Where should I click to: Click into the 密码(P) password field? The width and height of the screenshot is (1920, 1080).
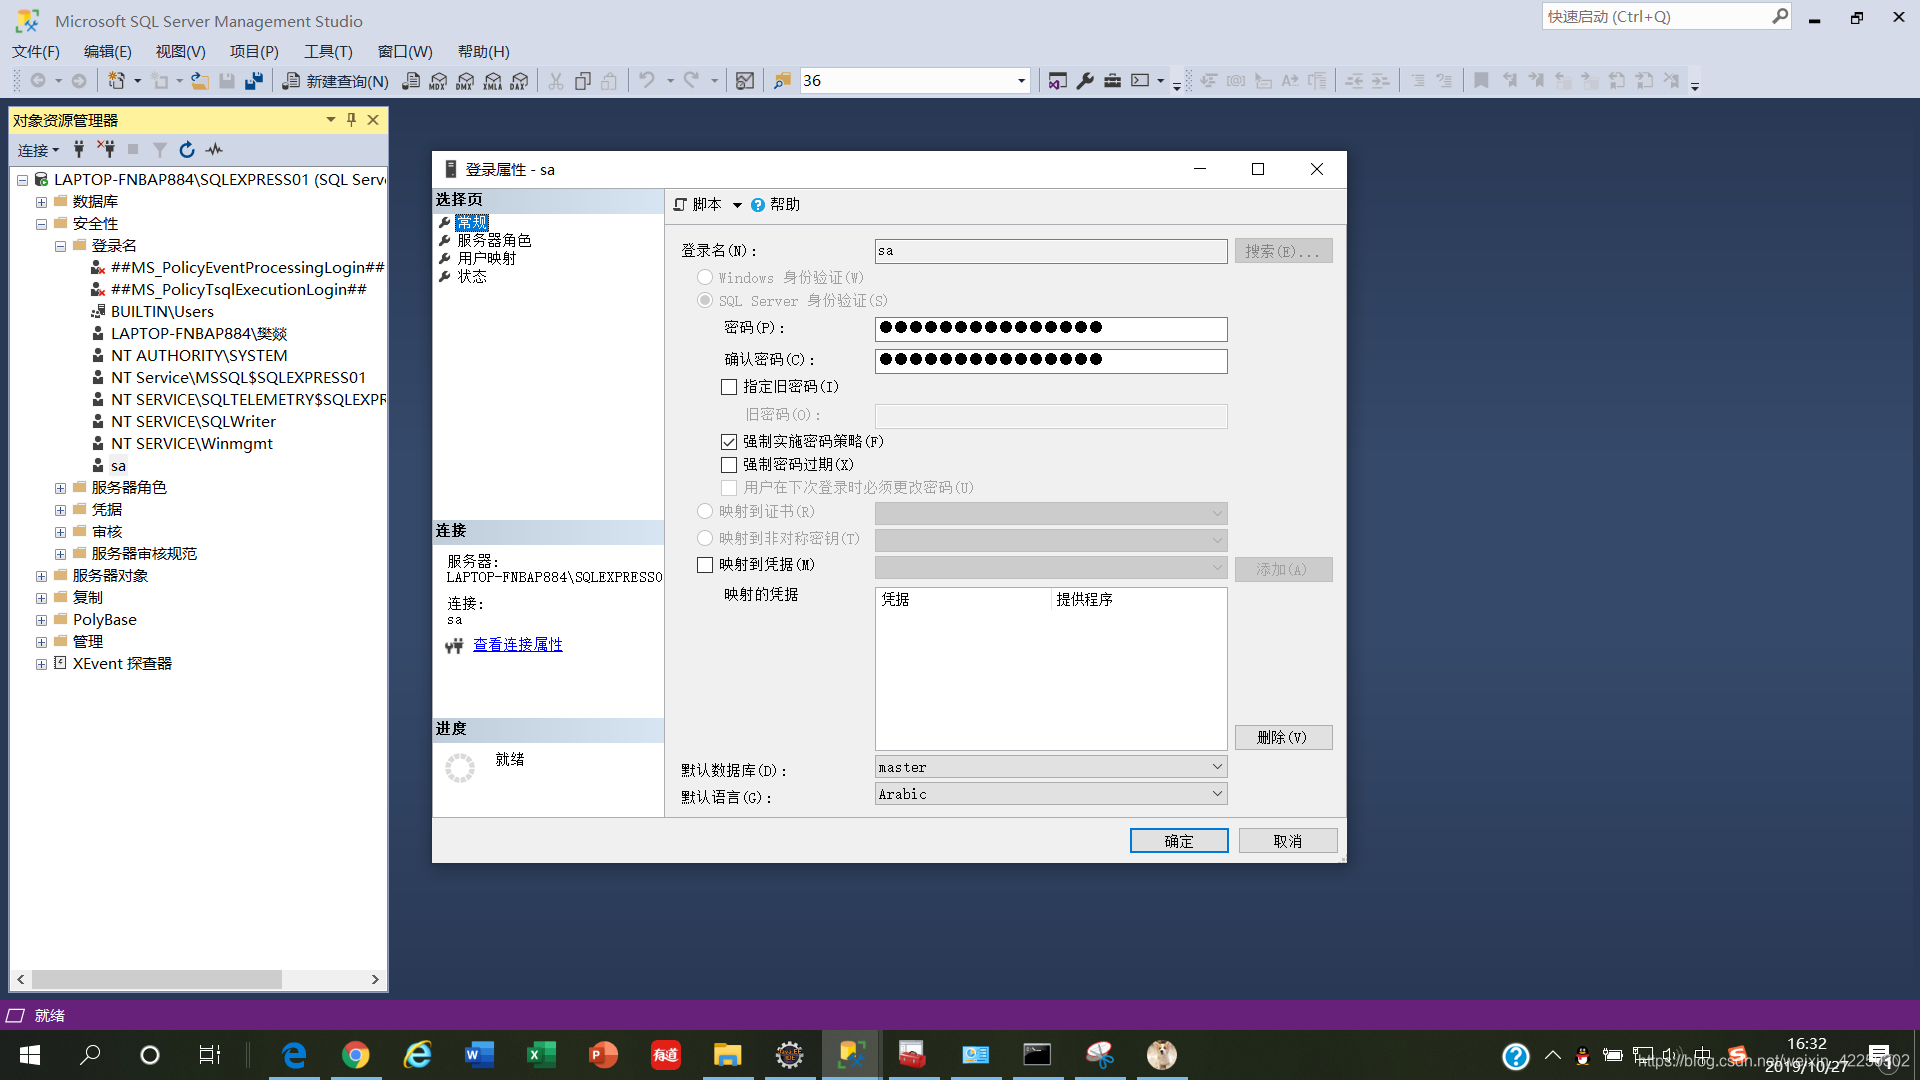coord(1051,329)
